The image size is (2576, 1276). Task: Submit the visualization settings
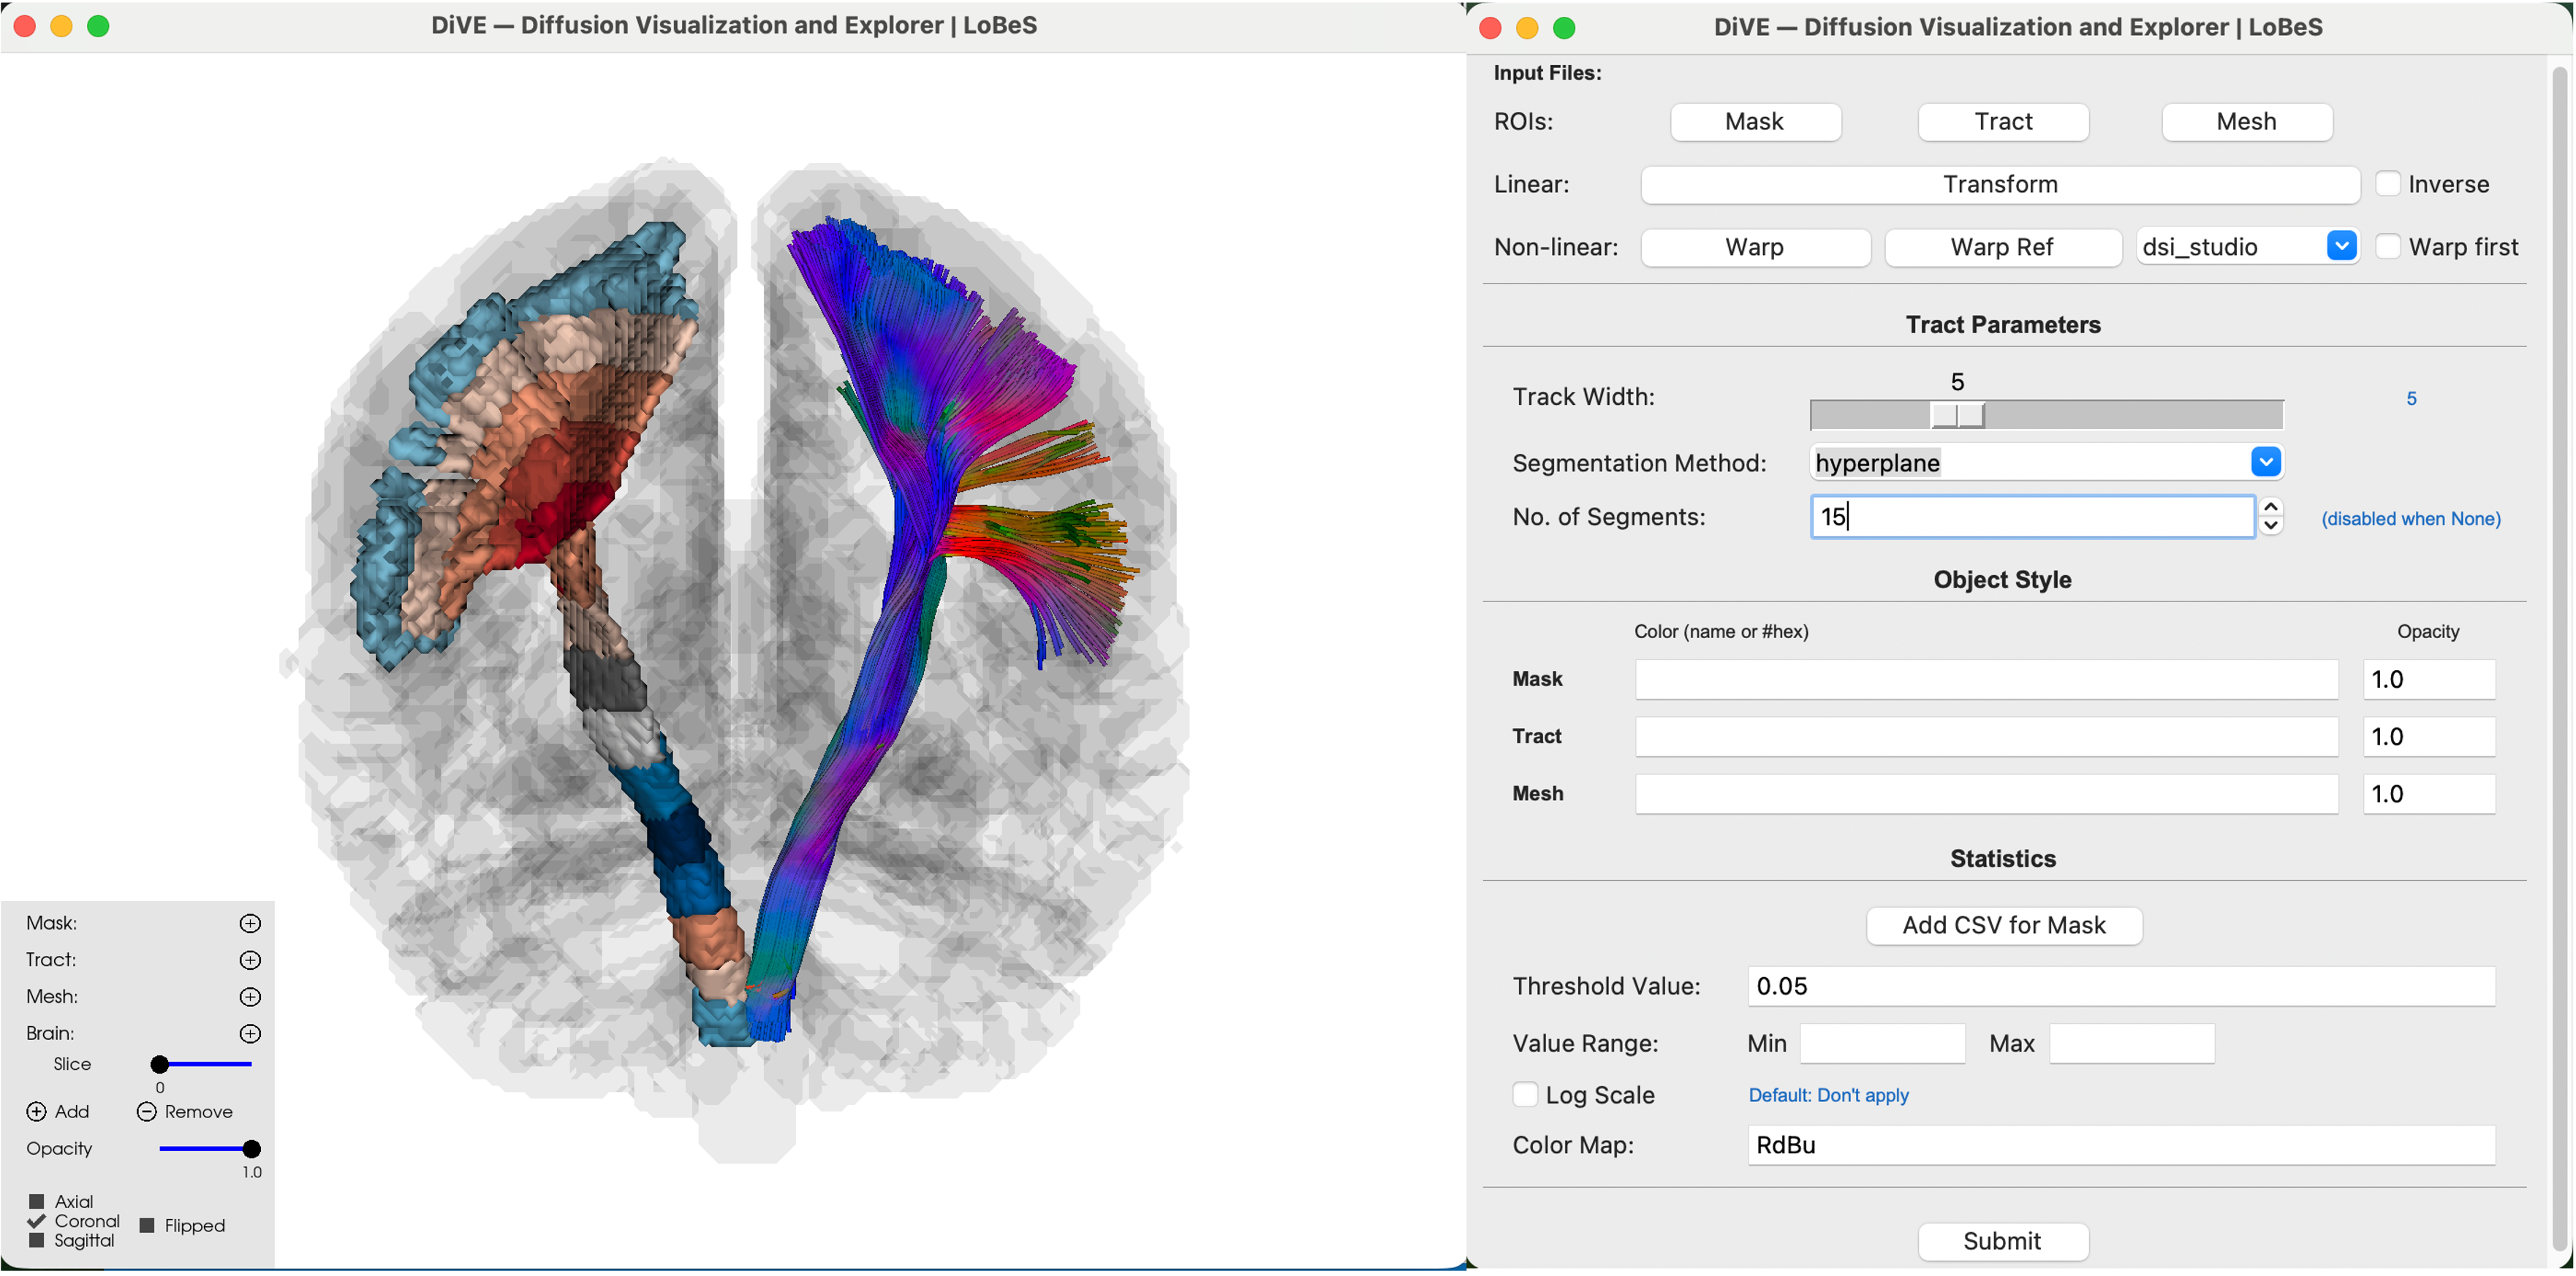tap(2002, 1242)
